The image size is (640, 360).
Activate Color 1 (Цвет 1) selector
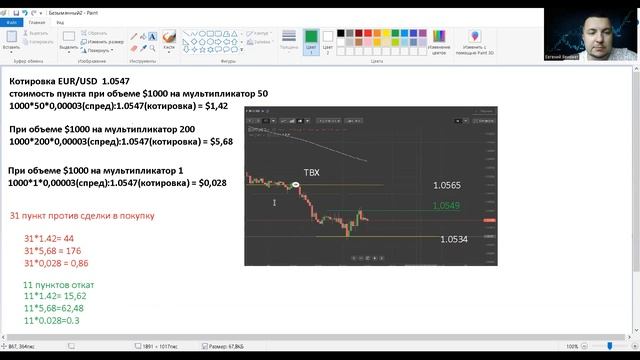click(311, 42)
